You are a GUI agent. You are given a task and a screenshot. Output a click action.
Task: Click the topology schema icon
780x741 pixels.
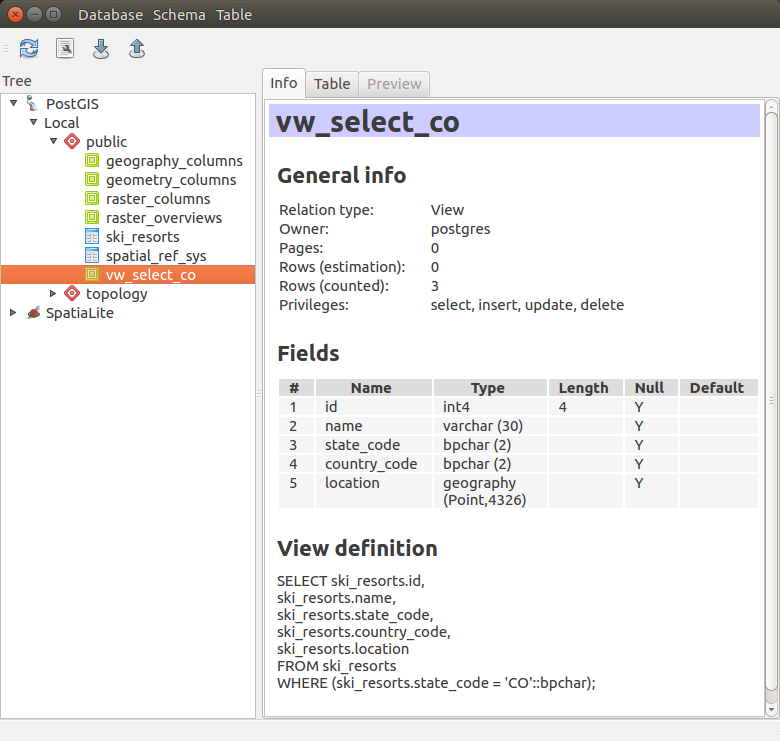coord(72,294)
